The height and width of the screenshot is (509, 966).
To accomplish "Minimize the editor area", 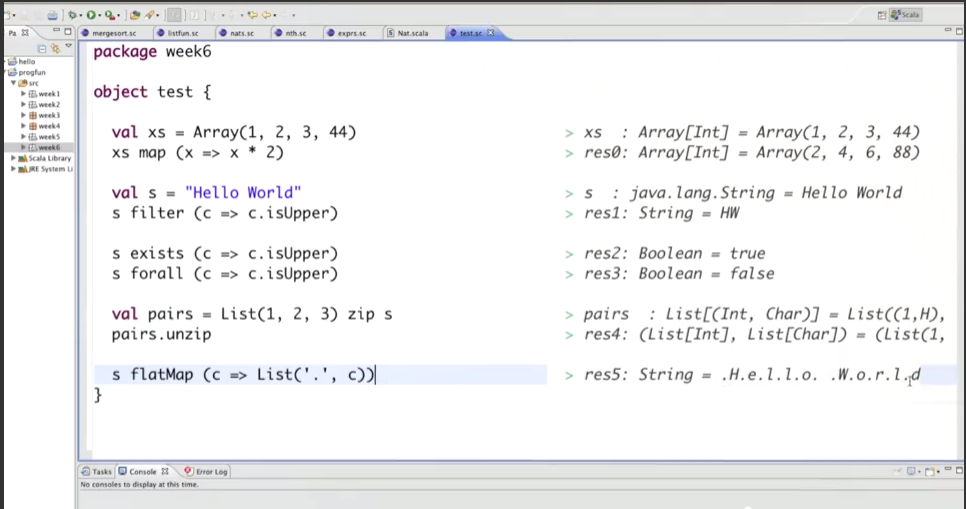I will [x=948, y=30].
